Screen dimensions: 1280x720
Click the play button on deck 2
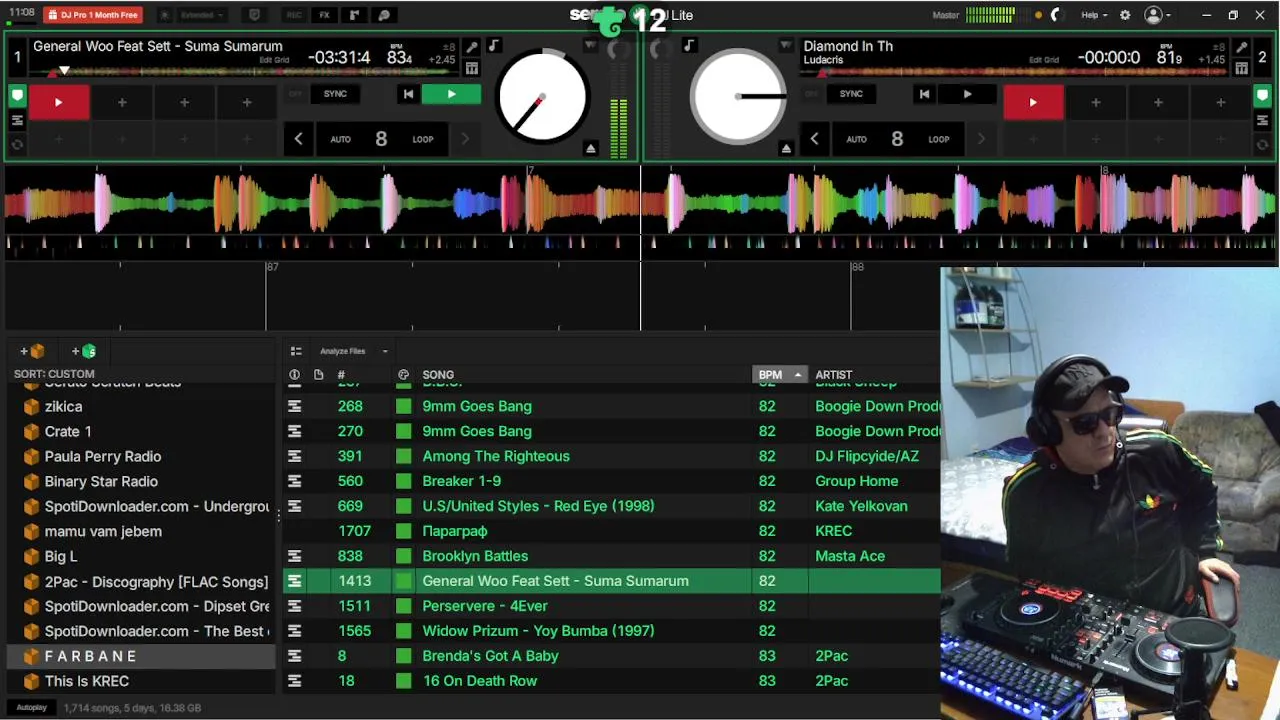tap(967, 94)
